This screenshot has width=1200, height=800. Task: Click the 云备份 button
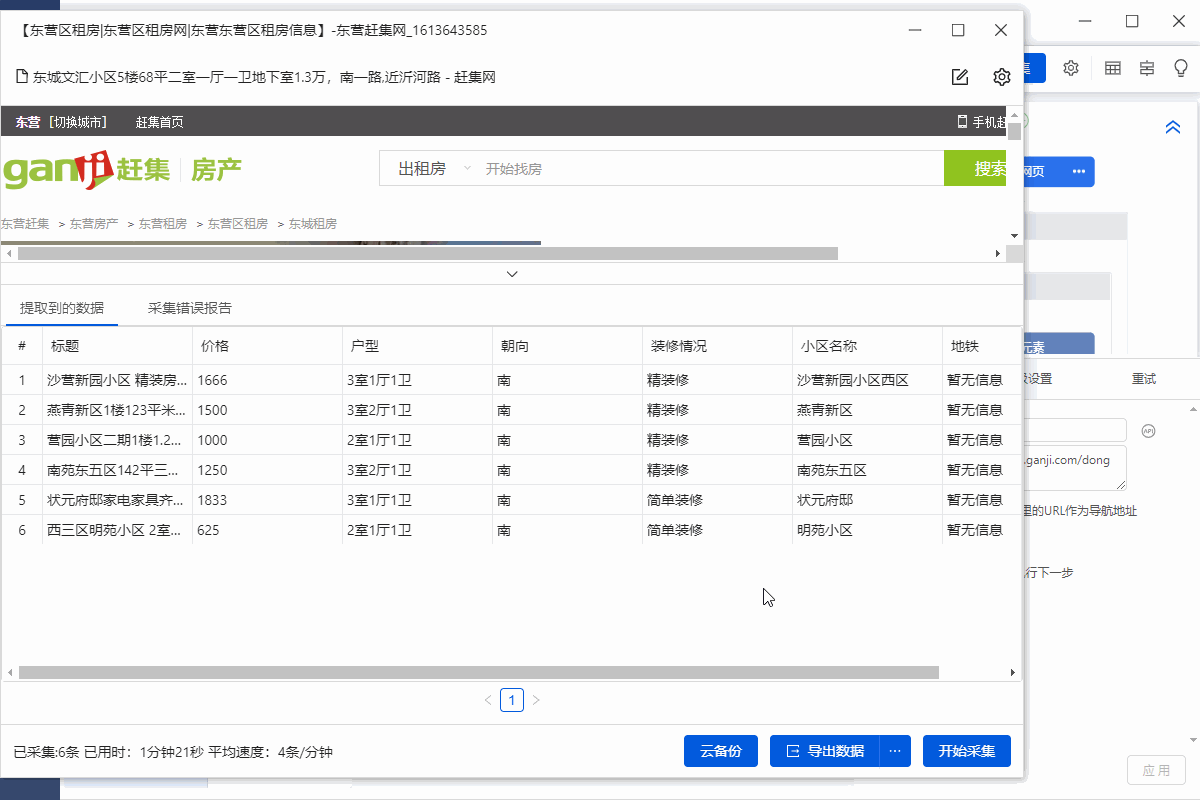point(720,751)
